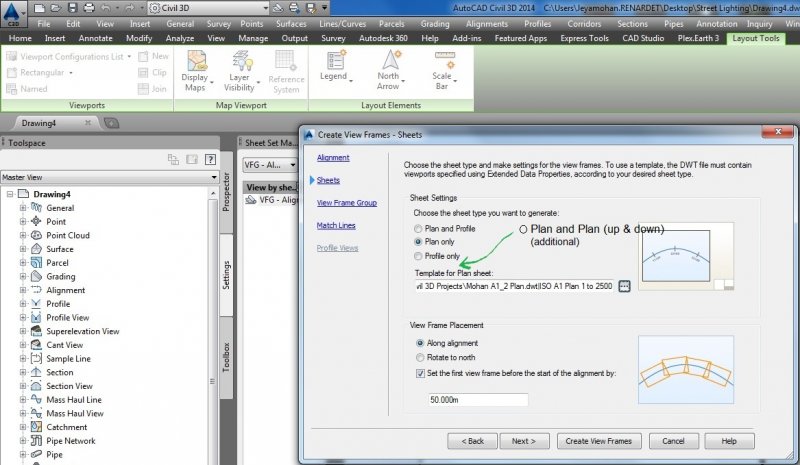Open Help from the wizard dialog
The height and width of the screenshot is (465, 800).
729,441
